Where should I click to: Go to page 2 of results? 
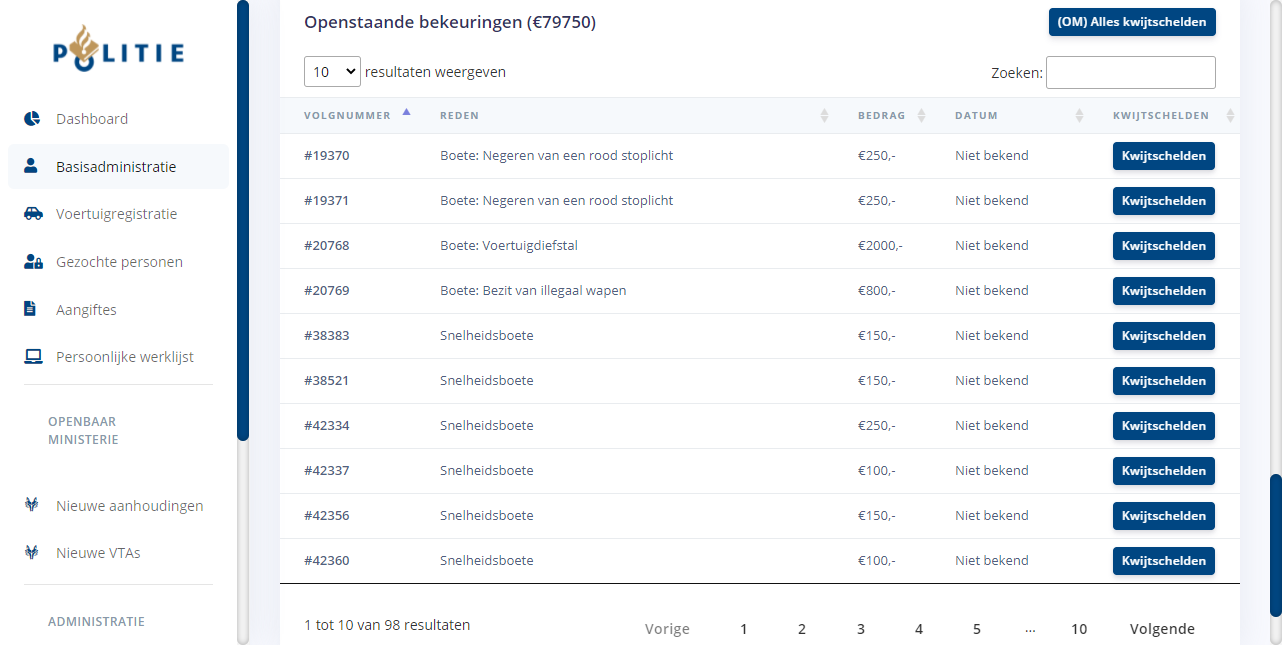click(x=802, y=629)
